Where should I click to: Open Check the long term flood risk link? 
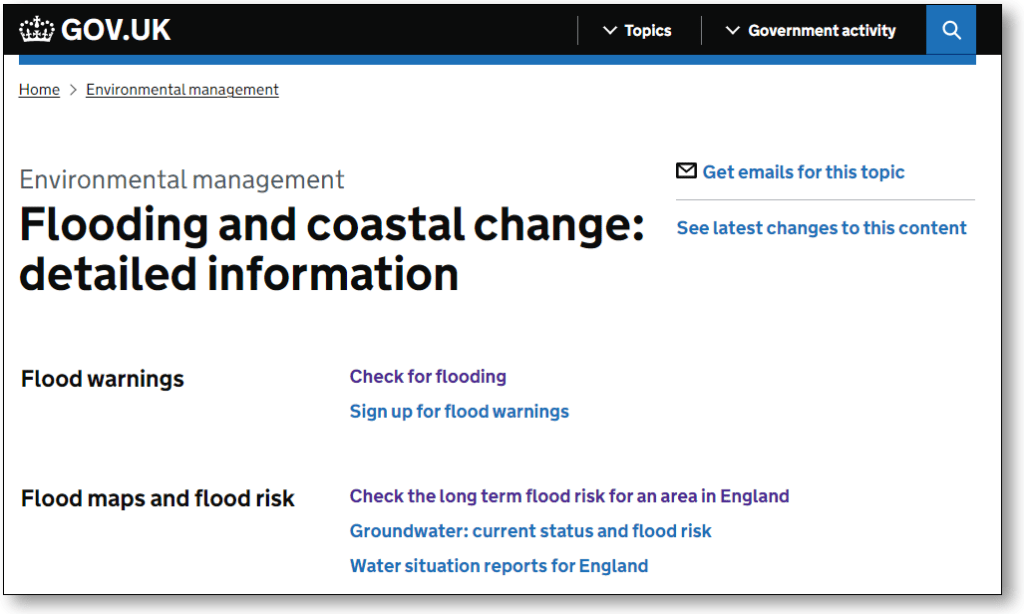[x=569, y=496]
